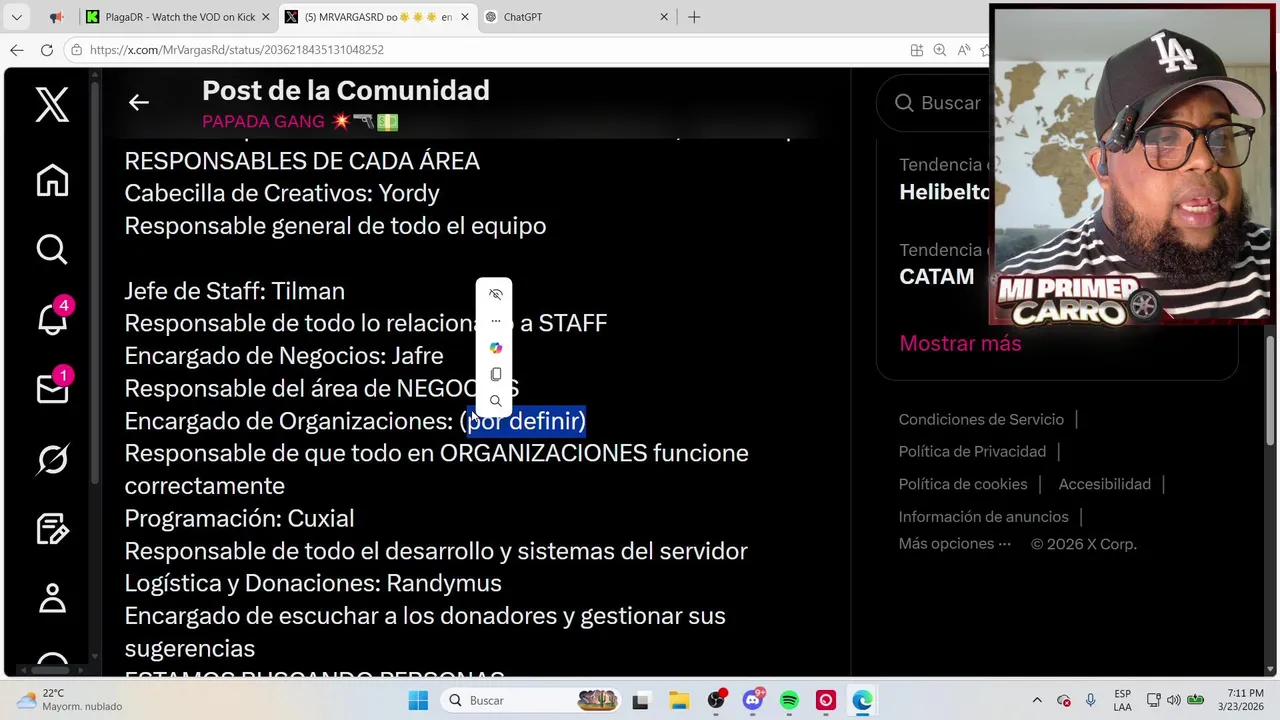1280x720 pixels.
Task: Open the red app icon next to Spotify
Action: 826,700
